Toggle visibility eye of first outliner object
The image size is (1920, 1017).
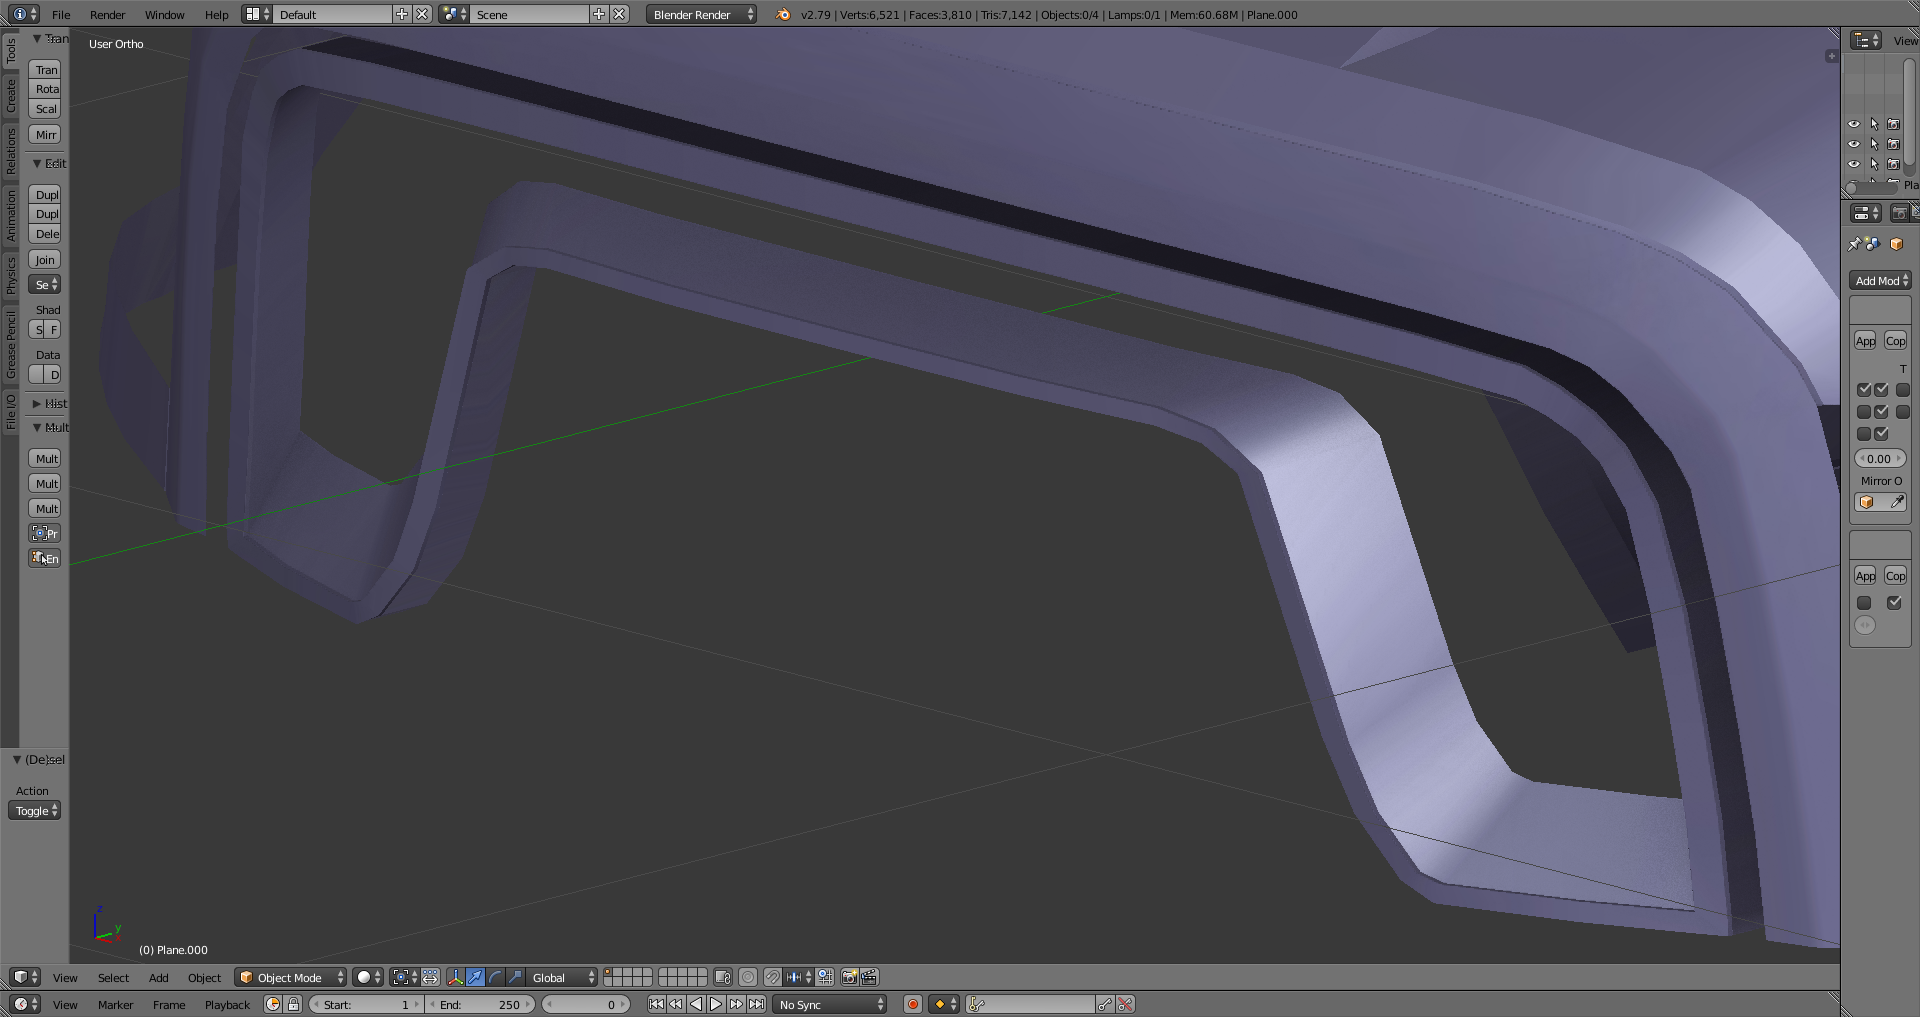[x=1853, y=124]
